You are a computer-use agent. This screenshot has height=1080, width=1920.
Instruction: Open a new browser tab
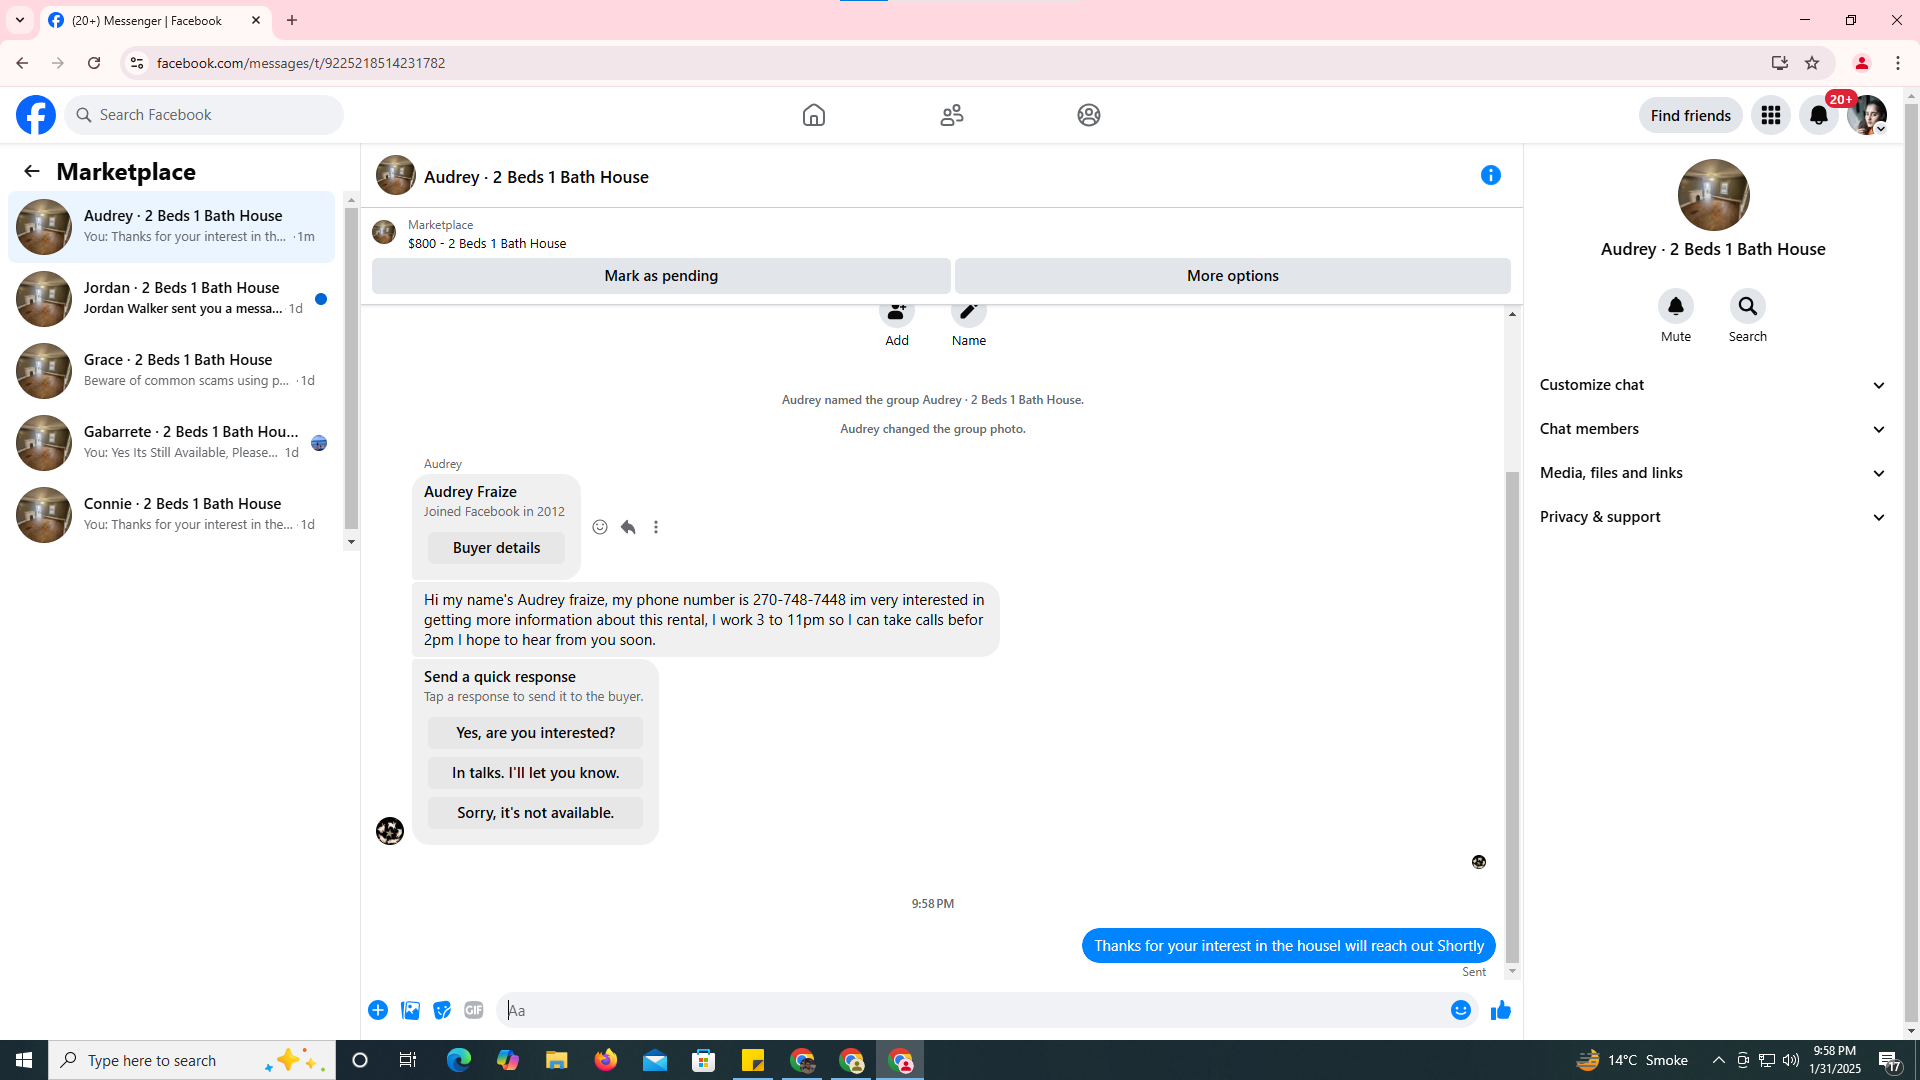(292, 20)
